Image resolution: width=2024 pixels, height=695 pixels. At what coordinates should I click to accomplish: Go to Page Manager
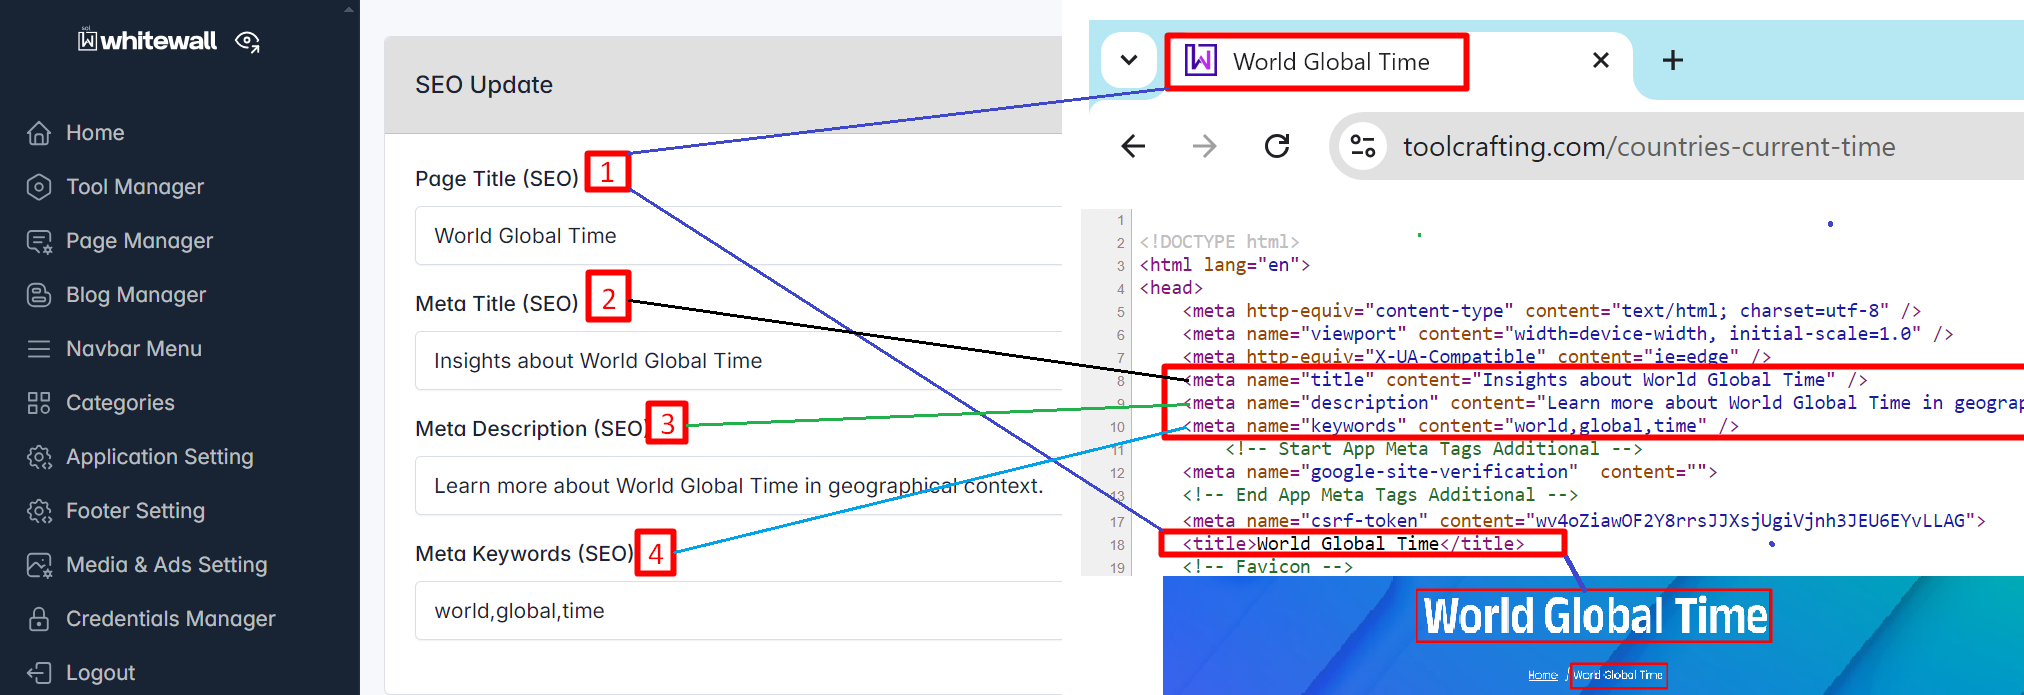tap(139, 241)
